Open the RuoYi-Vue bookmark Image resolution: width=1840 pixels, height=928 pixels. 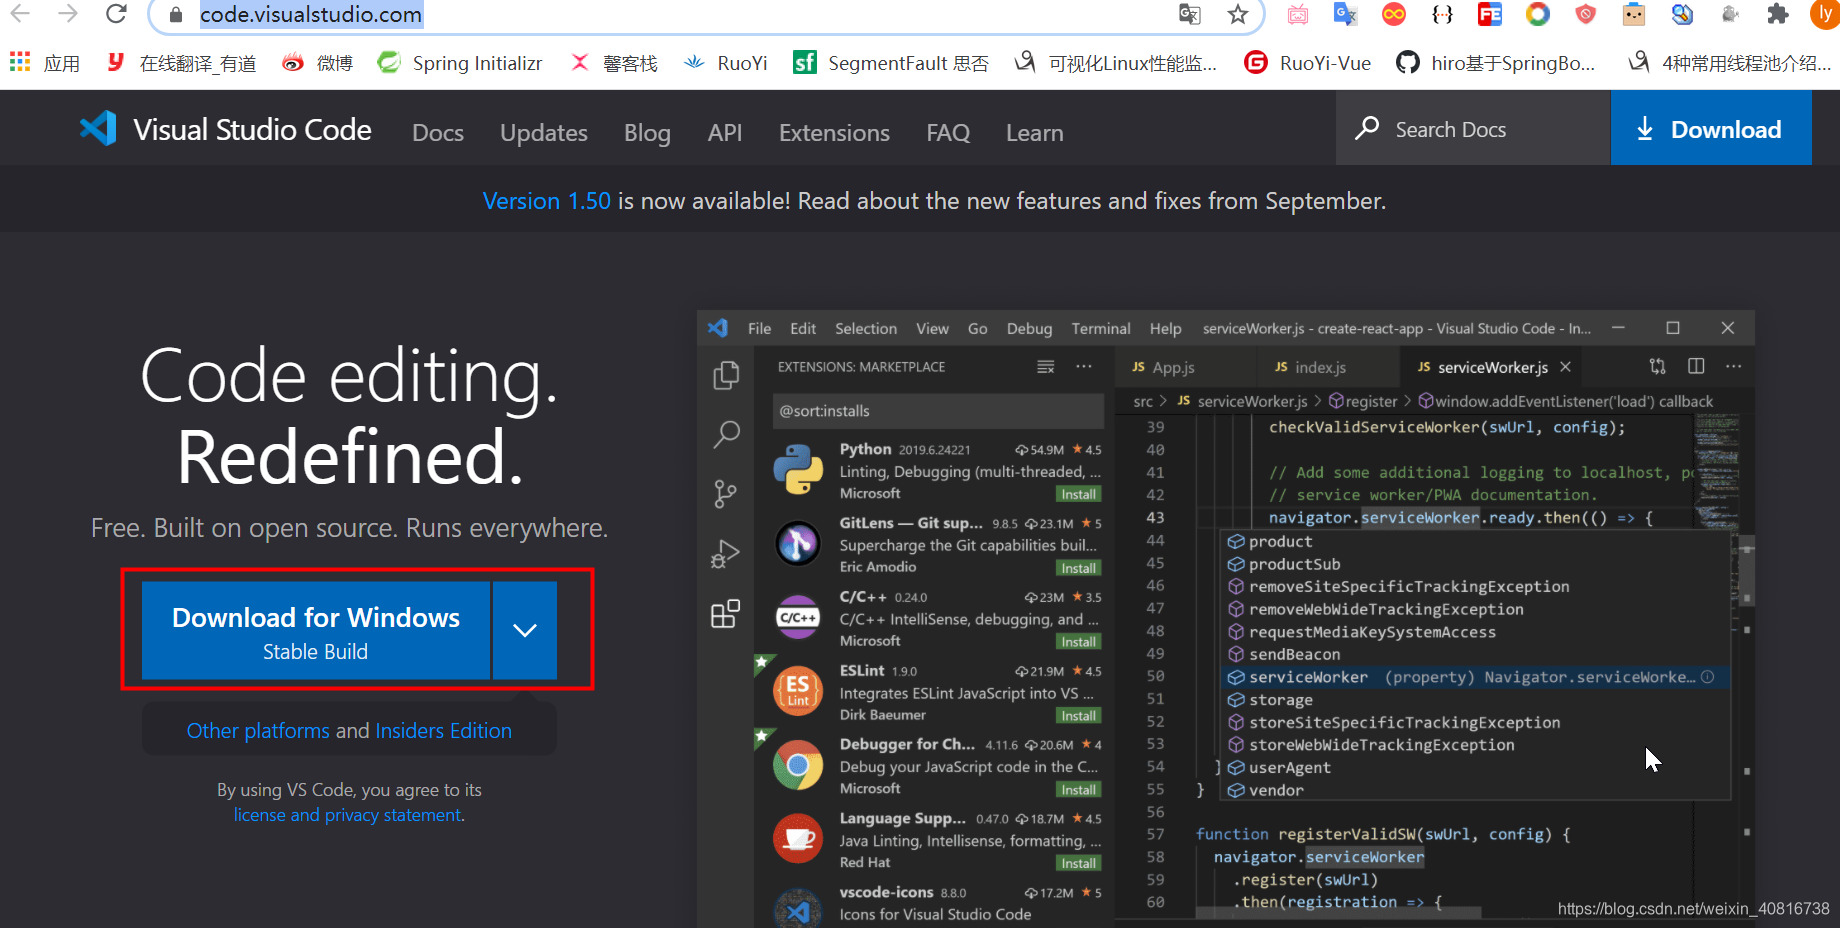[1308, 63]
